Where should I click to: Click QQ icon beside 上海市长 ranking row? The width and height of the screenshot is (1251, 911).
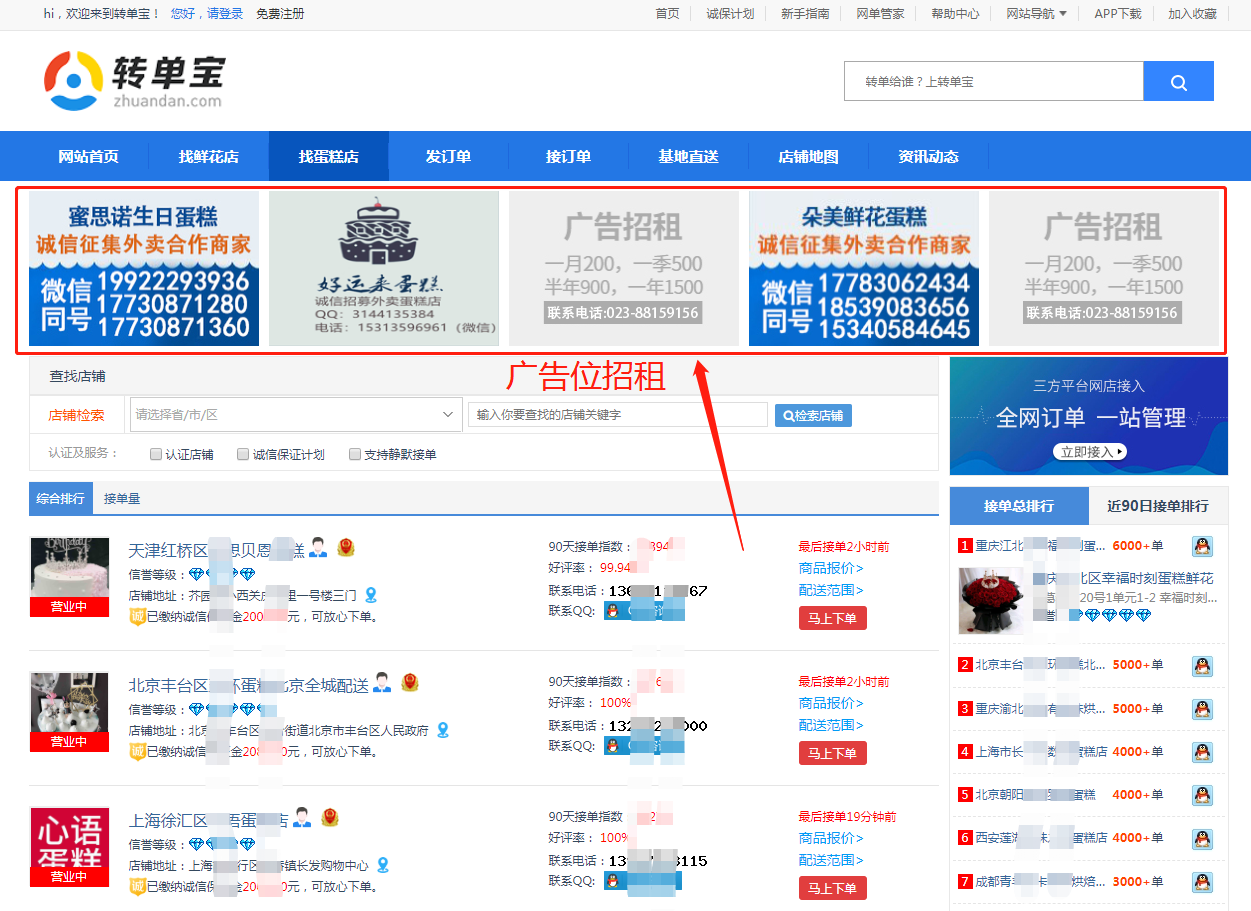(1202, 752)
